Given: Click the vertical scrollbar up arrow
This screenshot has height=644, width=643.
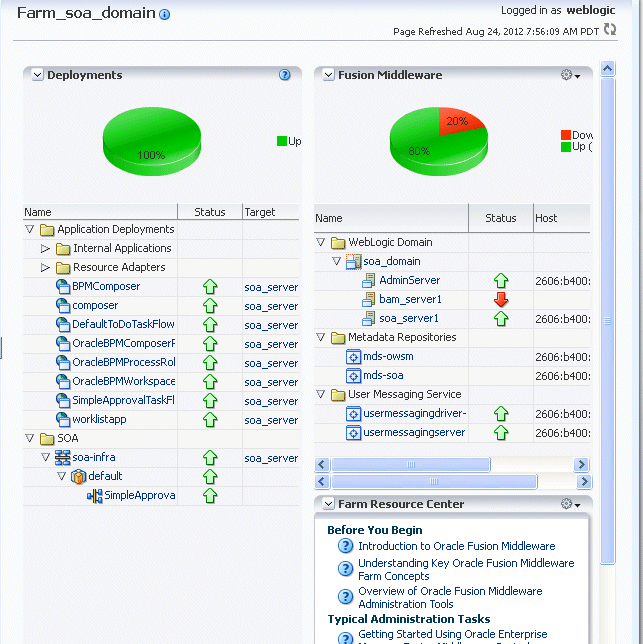Looking at the screenshot, I should [x=607, y=68].
